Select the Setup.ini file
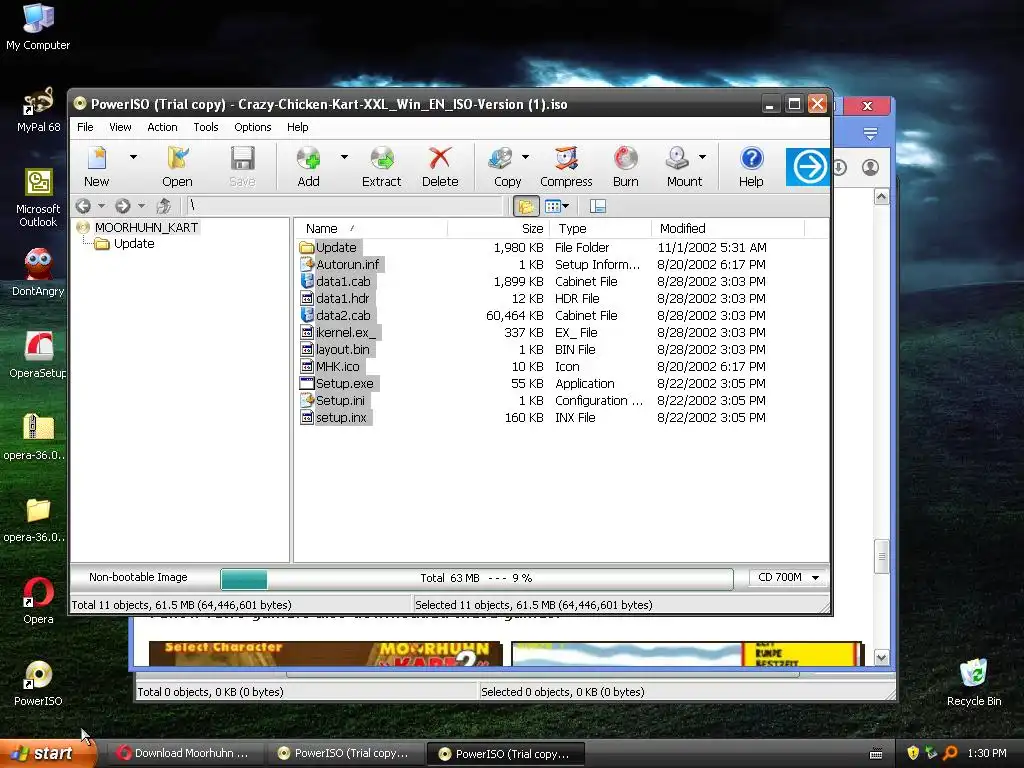The height and width of the screenshot is (768, 1024). (x=340, y=400)
